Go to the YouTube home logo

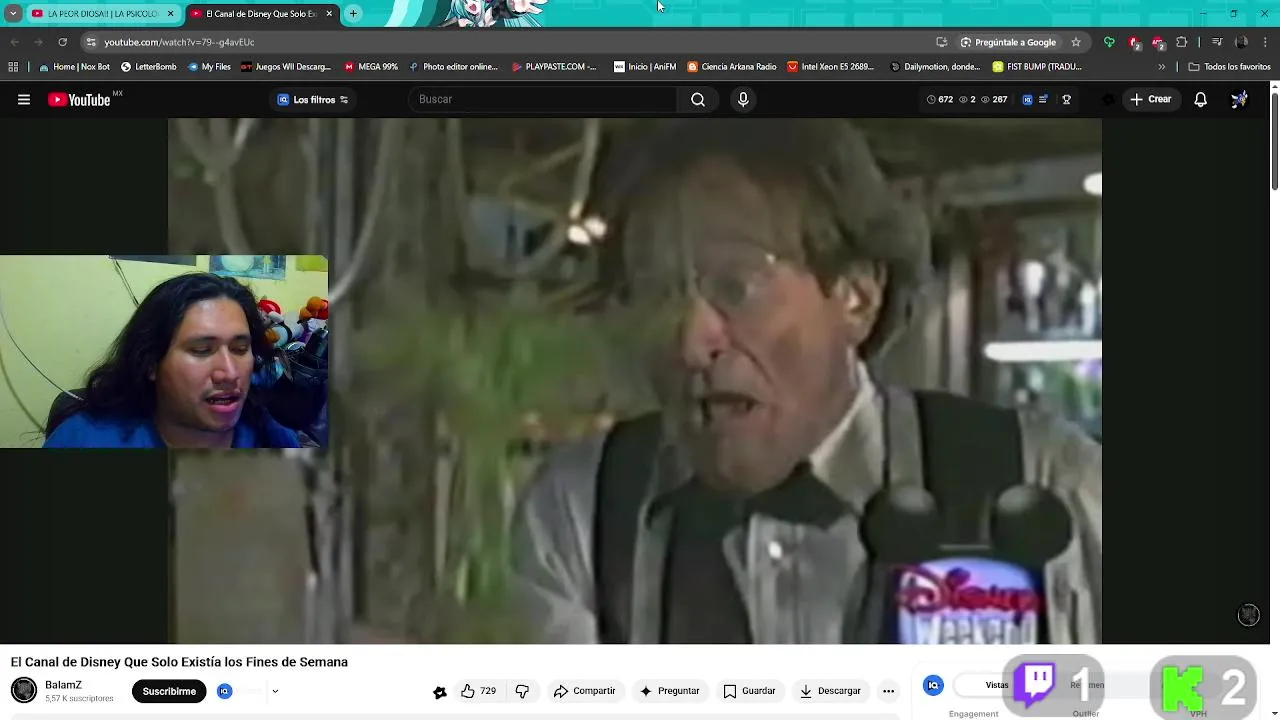click(79, 99)
